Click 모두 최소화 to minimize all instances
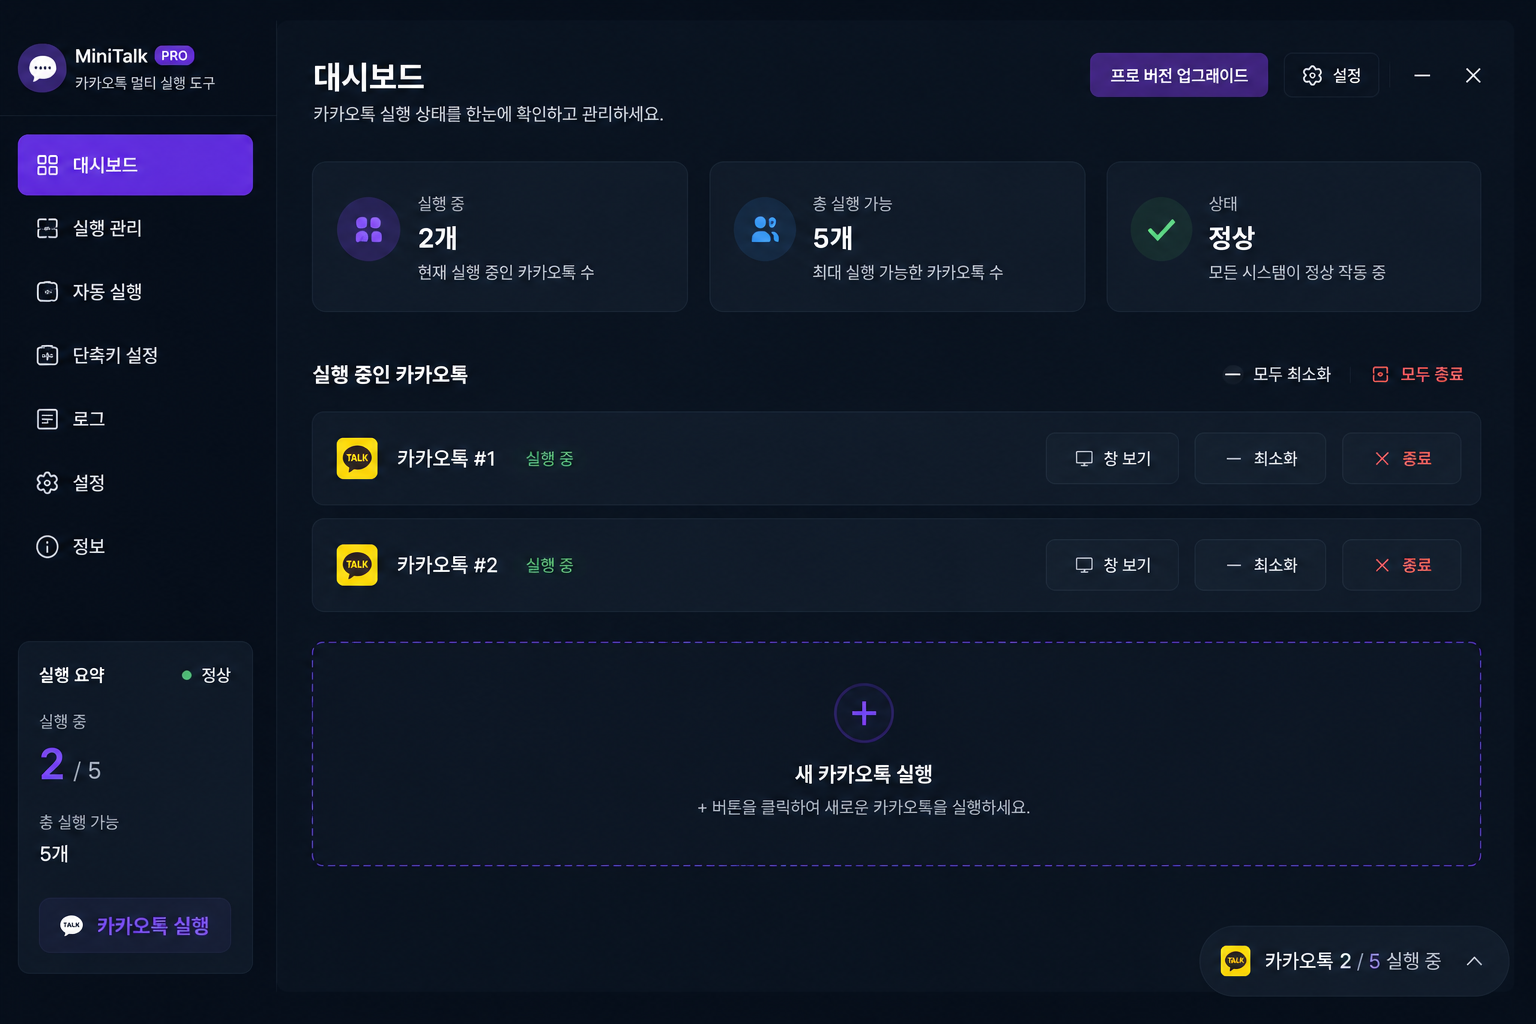 pyautogui.click(x=1278, y=374)
